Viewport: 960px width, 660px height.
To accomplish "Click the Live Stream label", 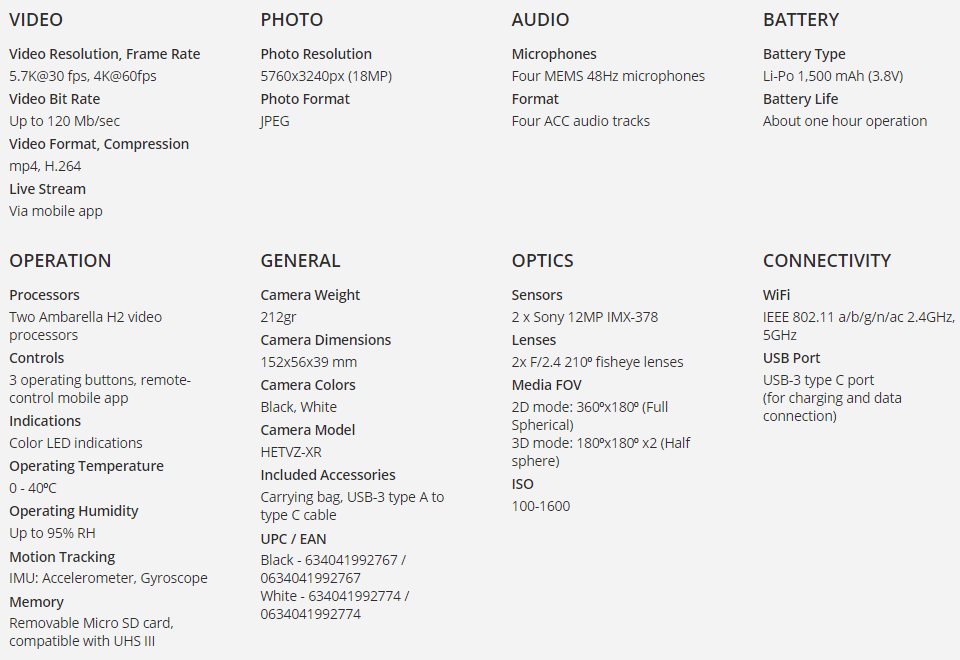I will point(47,189).
